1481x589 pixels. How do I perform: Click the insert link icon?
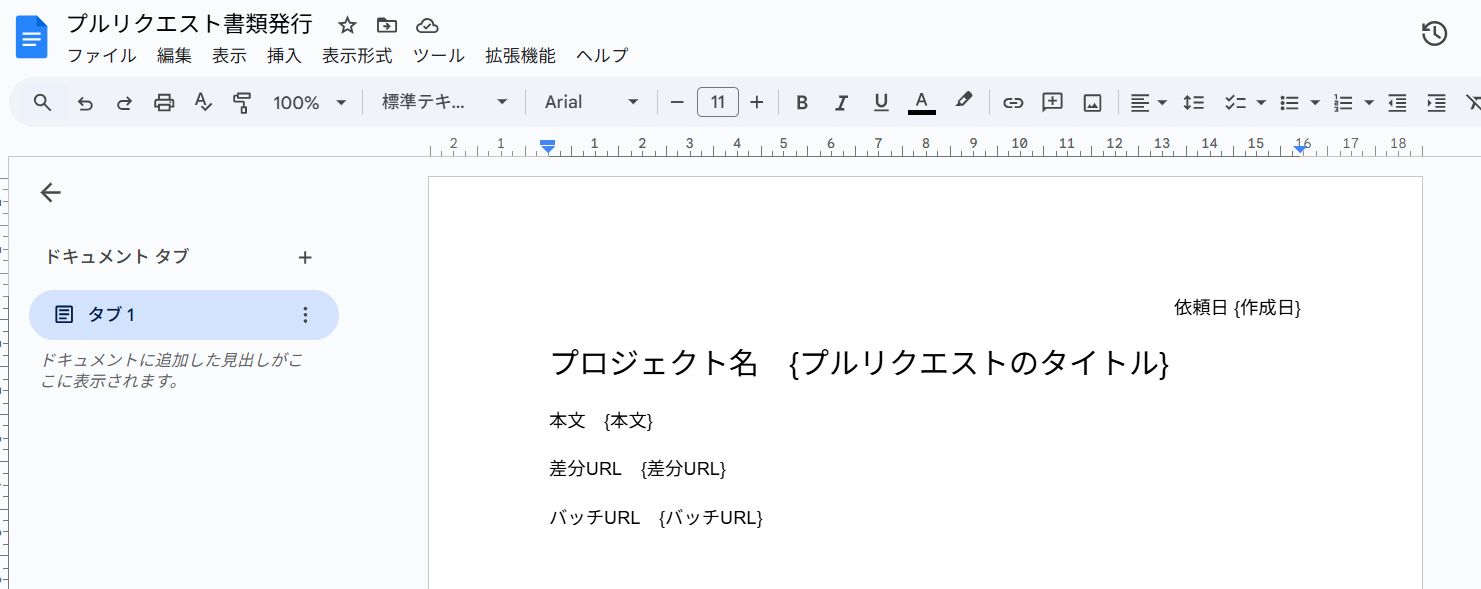1013,102
